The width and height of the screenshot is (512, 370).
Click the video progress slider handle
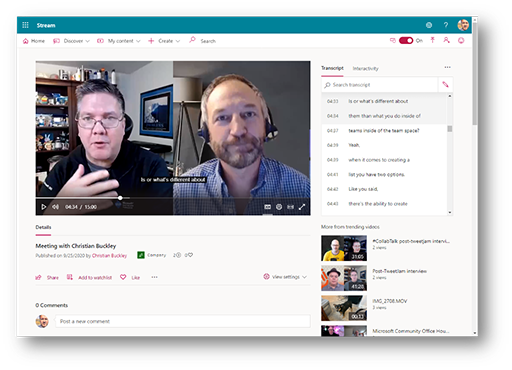[x=120, y=198]
